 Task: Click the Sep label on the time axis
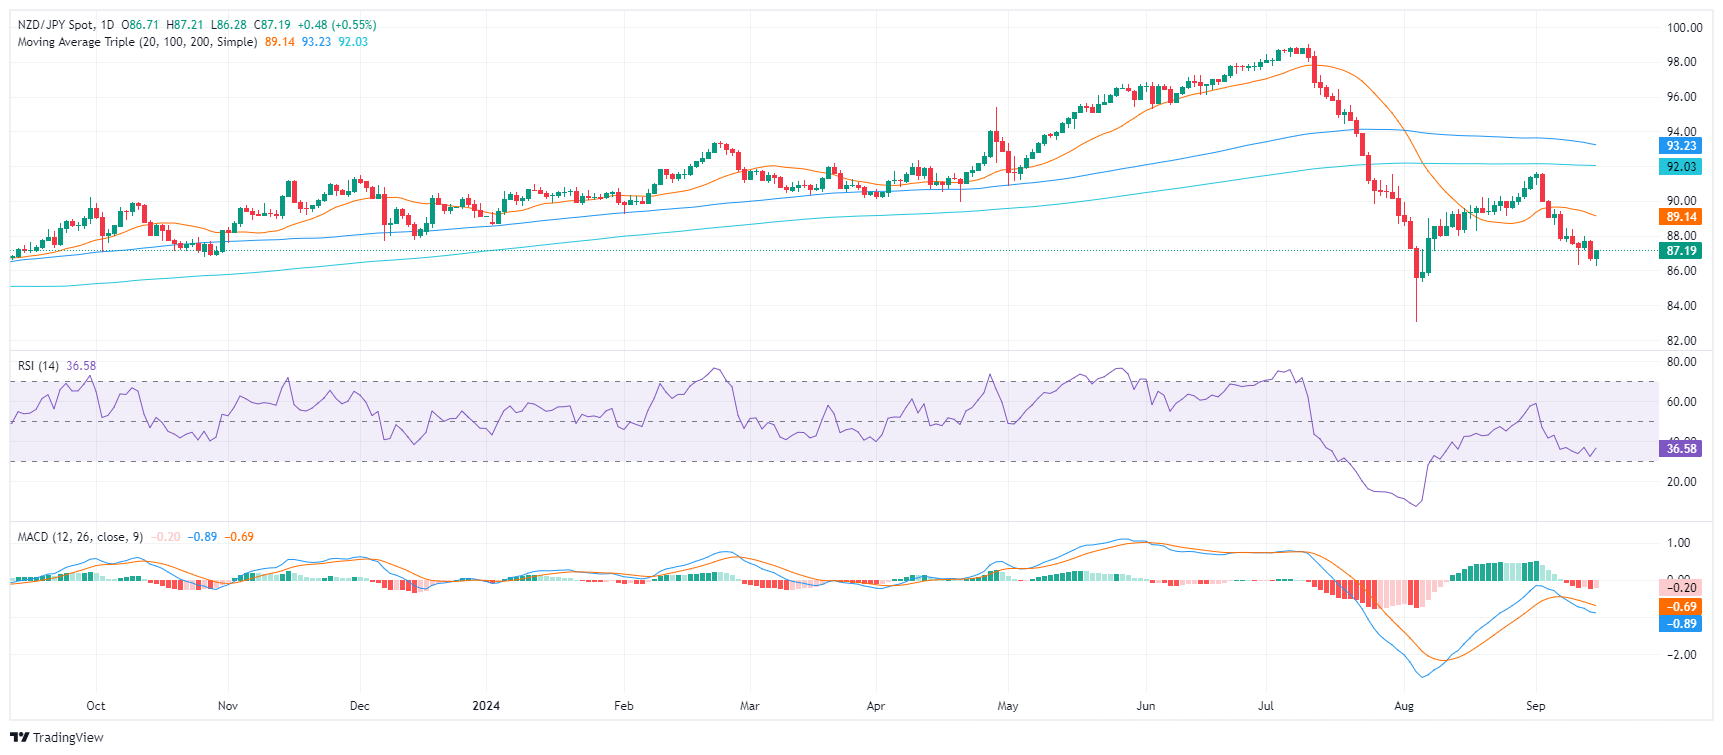pyautogui.click(x=1535, y=706)
